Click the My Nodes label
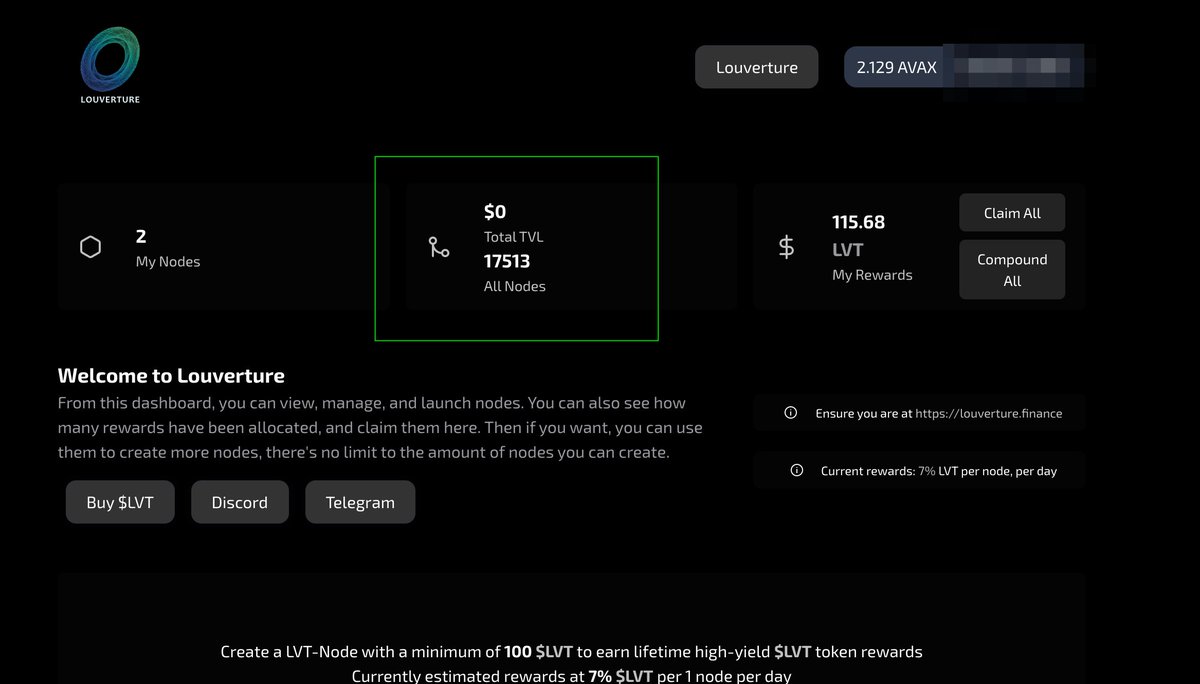The height and width of the screenshot is (684, 1200). [x=168, y=262]
